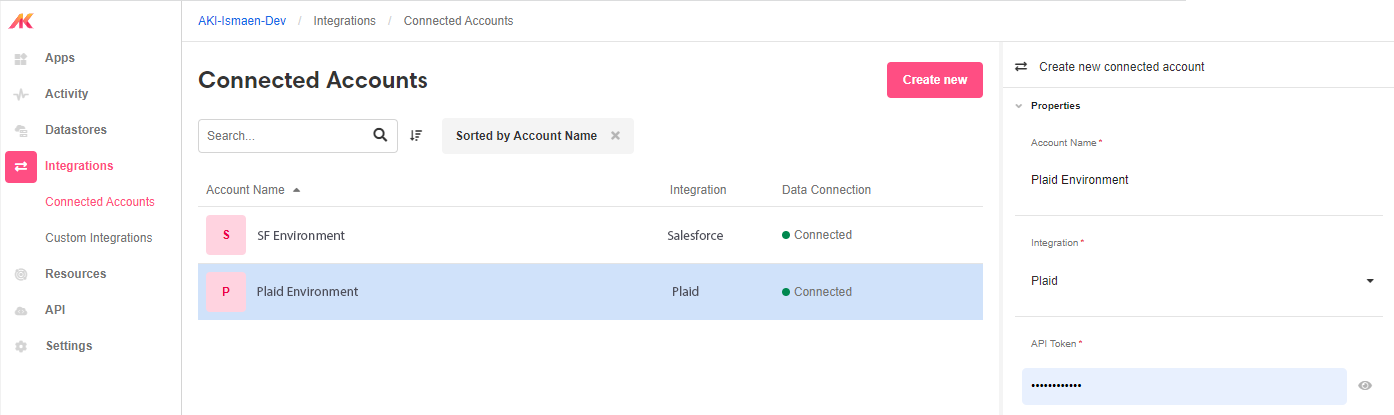The width and height of the screenshot is (1394, 415).
Task: Open the Apps section icon
Action: coord(20,59)
